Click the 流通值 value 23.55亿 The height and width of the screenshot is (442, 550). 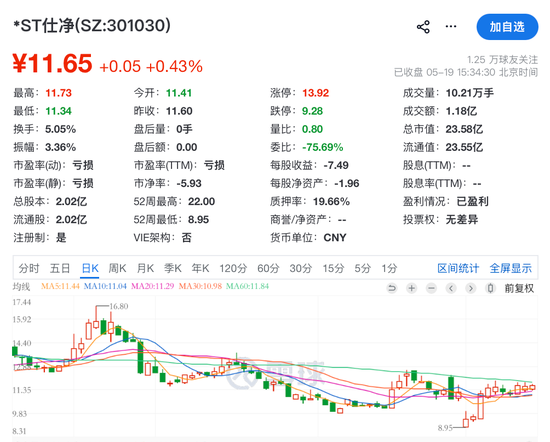click(x=464, y=147)
